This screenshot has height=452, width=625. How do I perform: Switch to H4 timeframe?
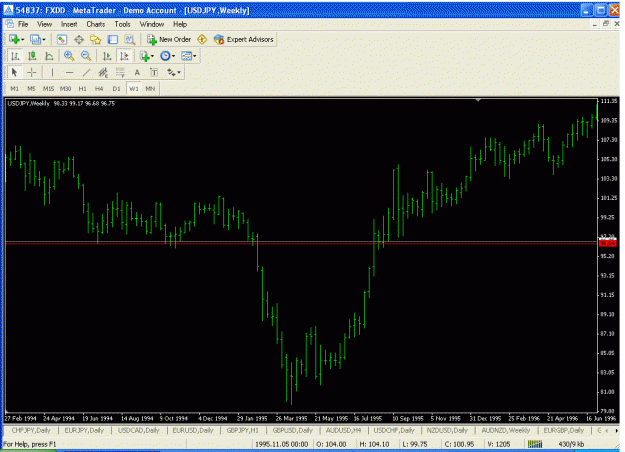coord(99,89)
